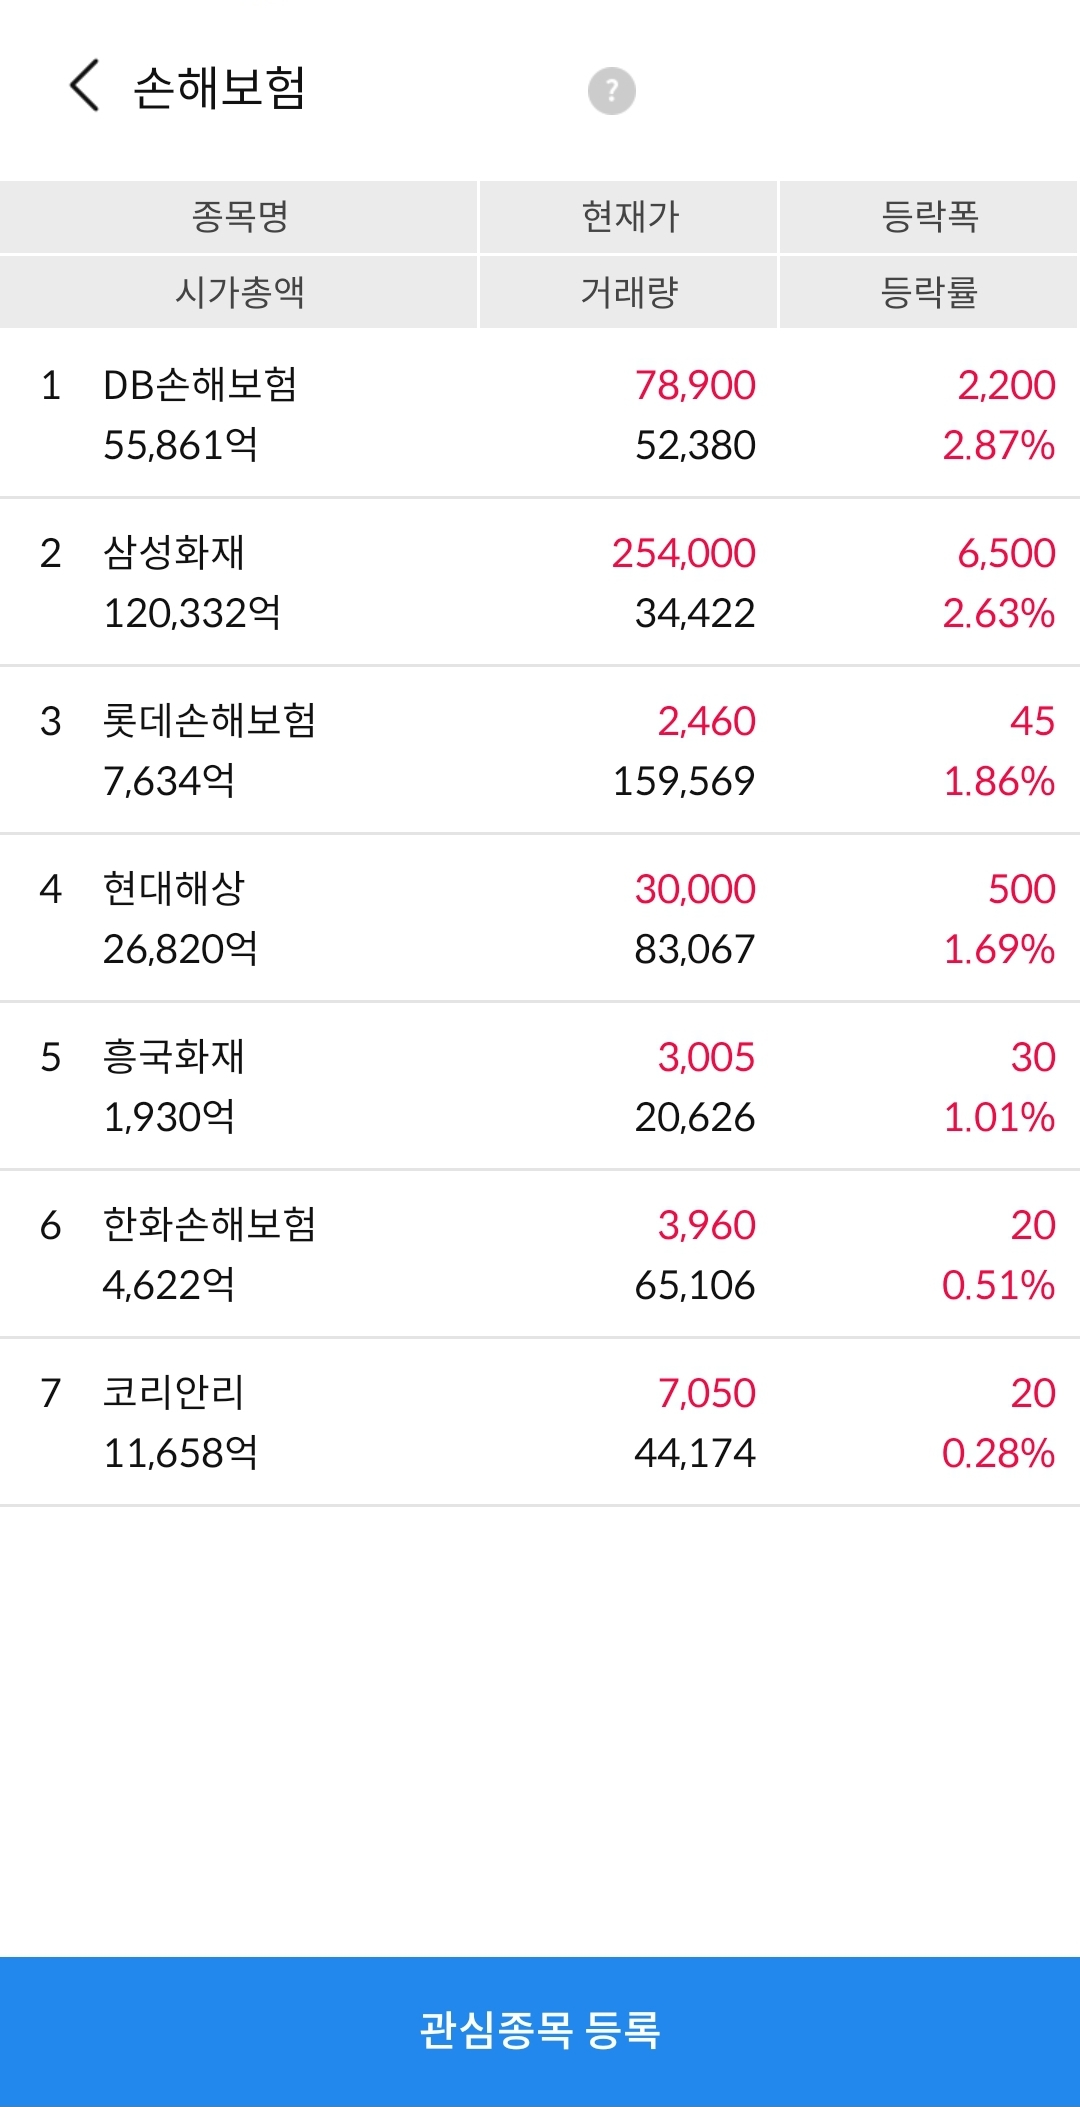This screenshot has height=2107, width=1080.
Task: Sort by 현재가 column header
Action: coord(629,217)
